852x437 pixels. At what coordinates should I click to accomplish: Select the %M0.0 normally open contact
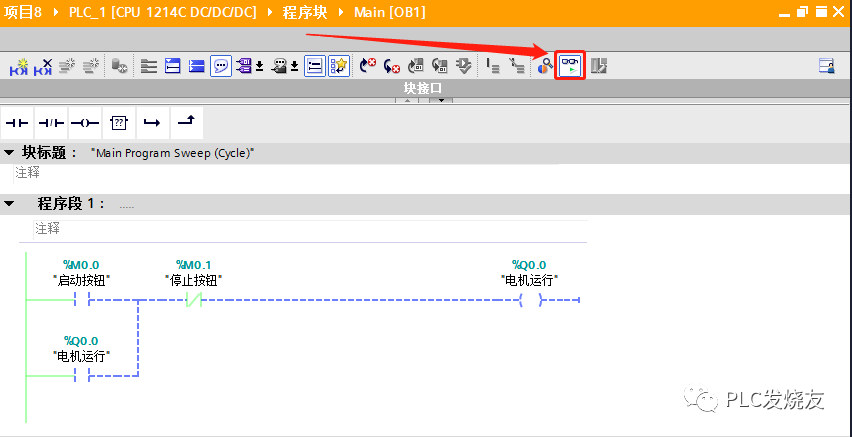tap(82, 299)
